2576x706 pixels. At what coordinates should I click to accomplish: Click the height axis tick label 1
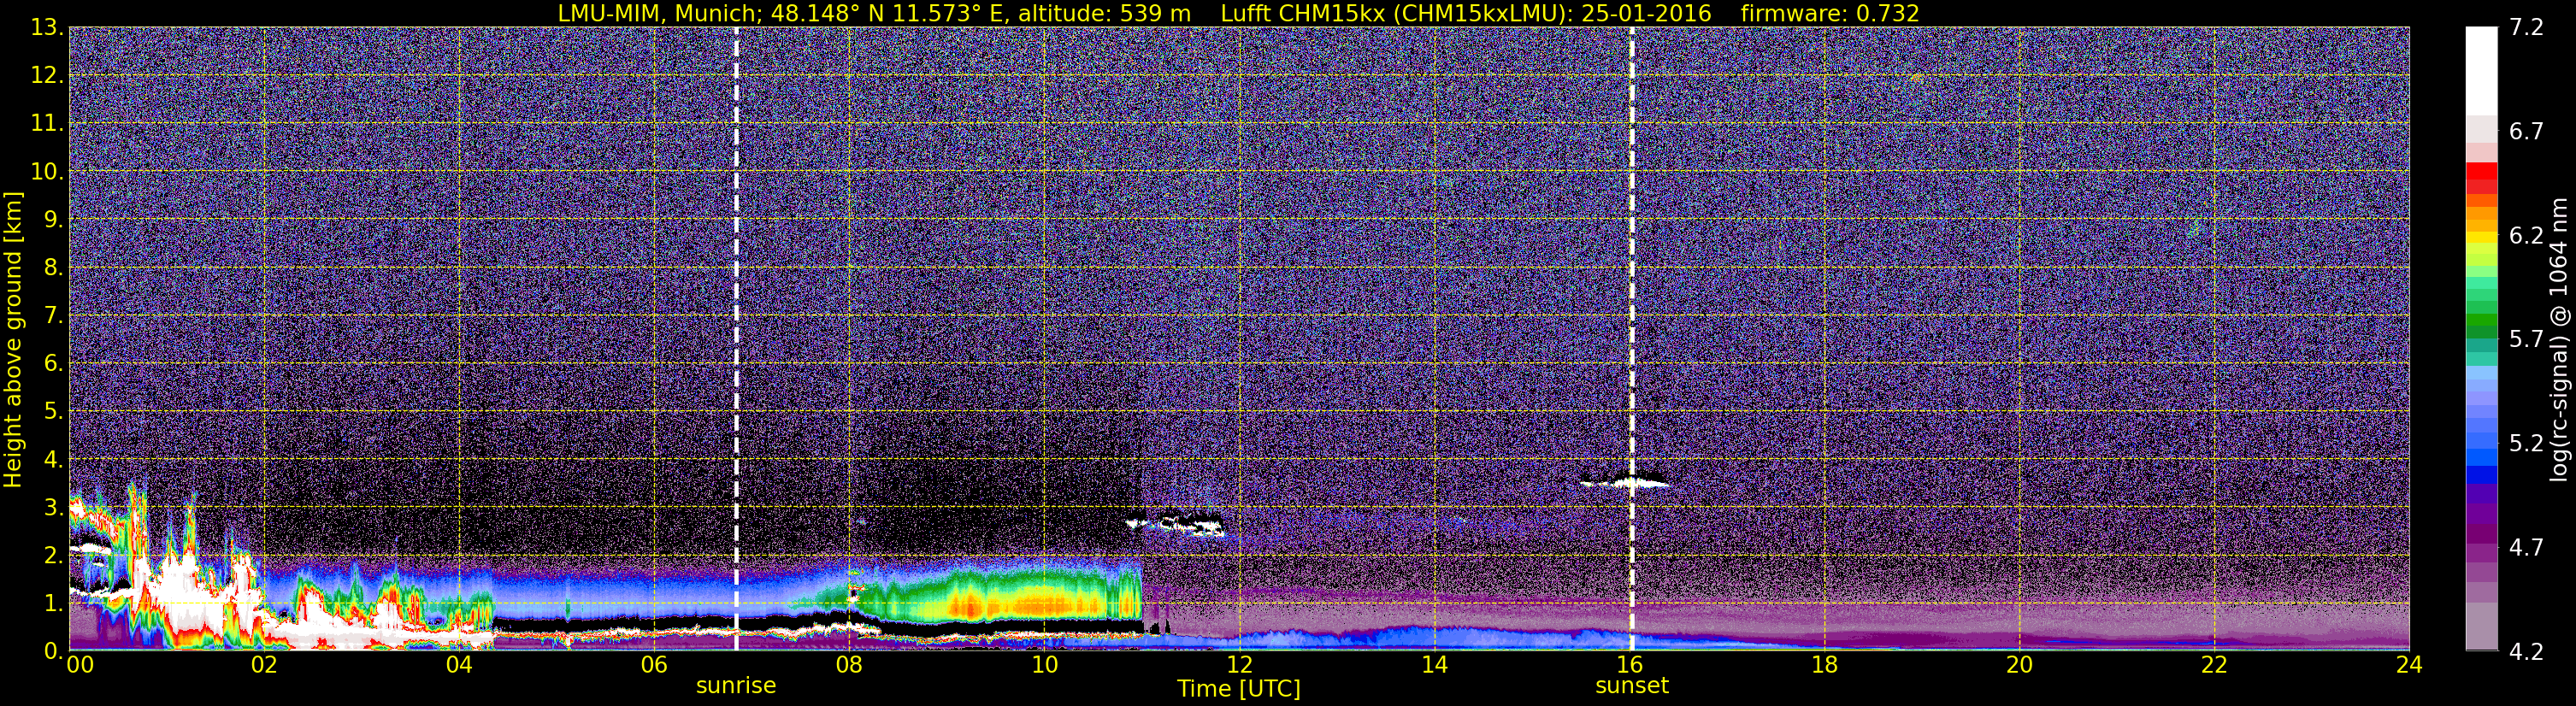click(52, 603)
